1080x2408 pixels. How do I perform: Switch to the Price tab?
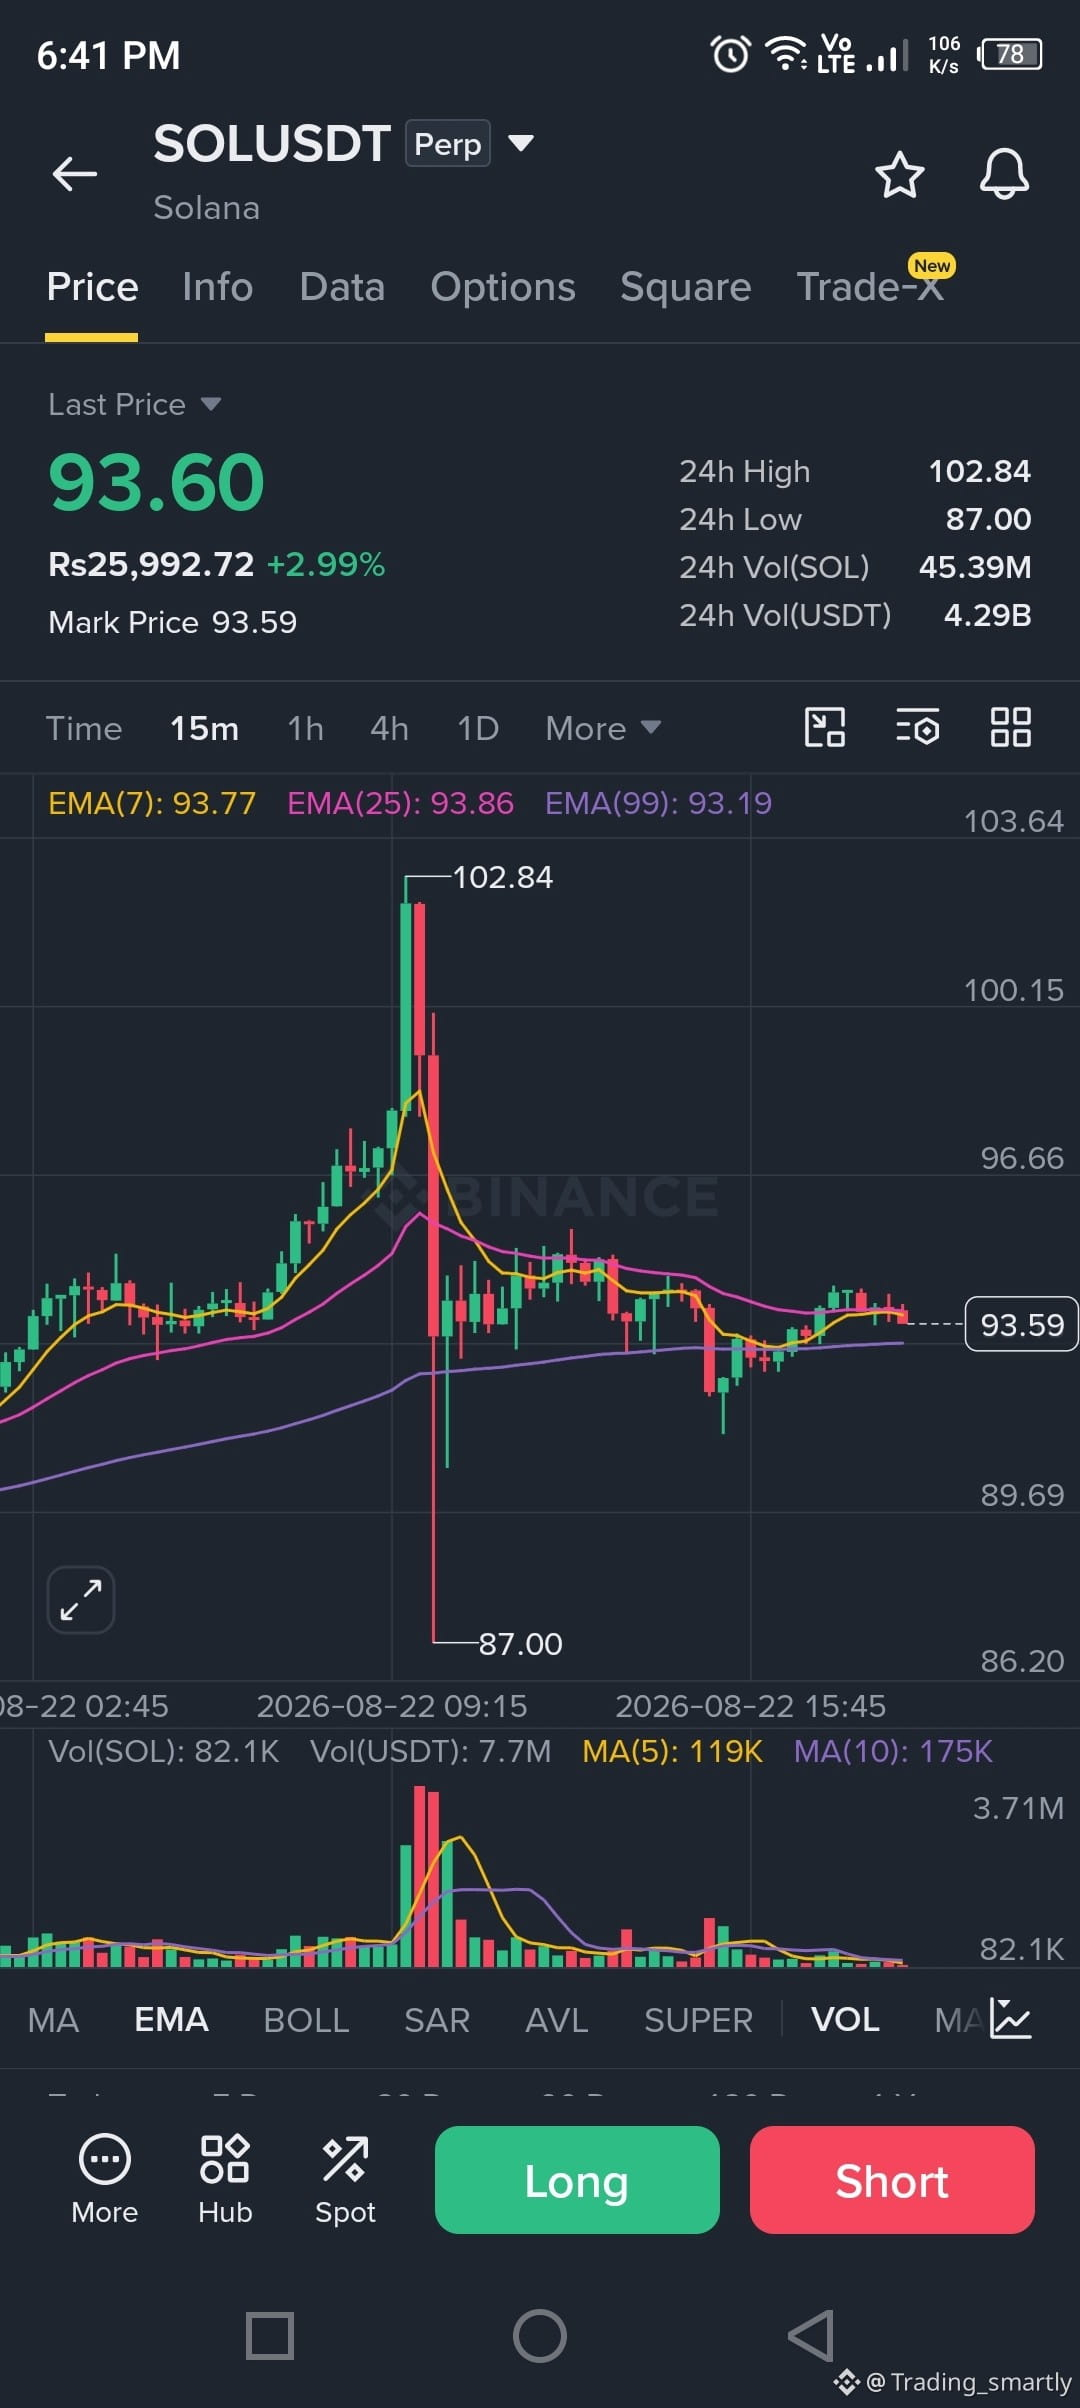coord(92,287)
